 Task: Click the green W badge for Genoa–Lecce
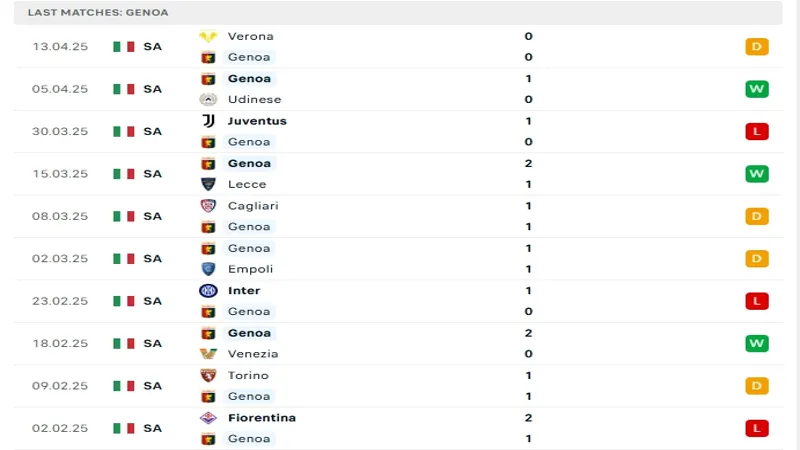756,174
